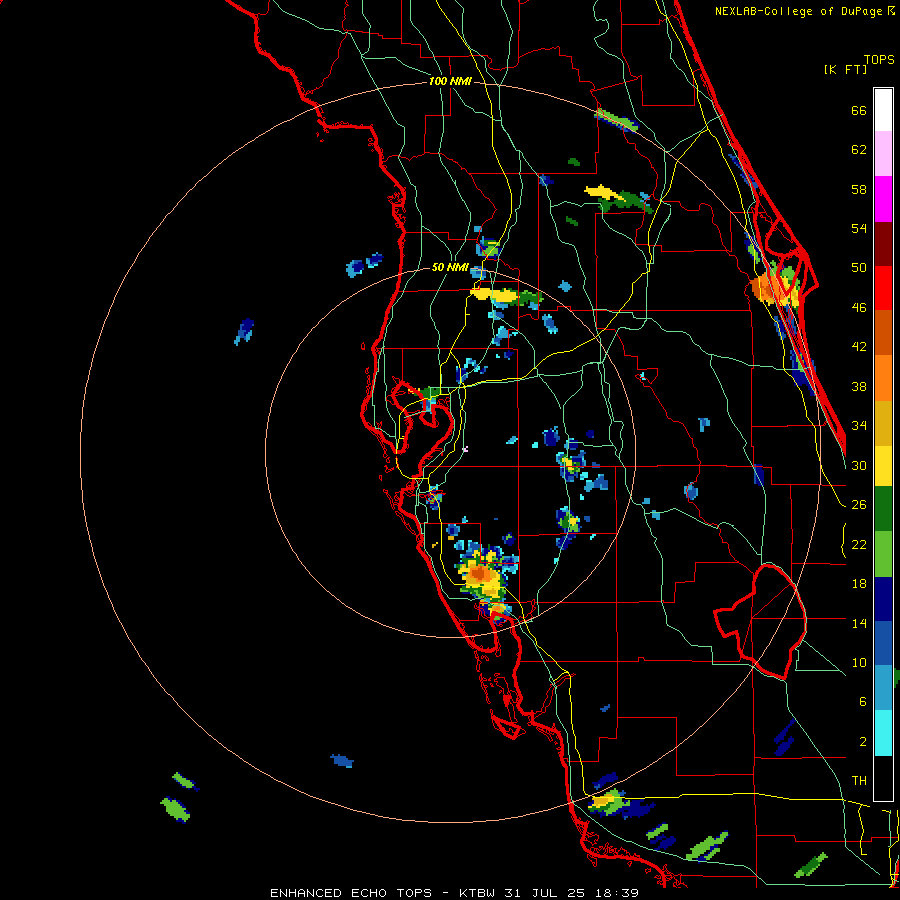900x900 pixels.
Task: Click the light green legend swatch
Action: coord(883,554)
